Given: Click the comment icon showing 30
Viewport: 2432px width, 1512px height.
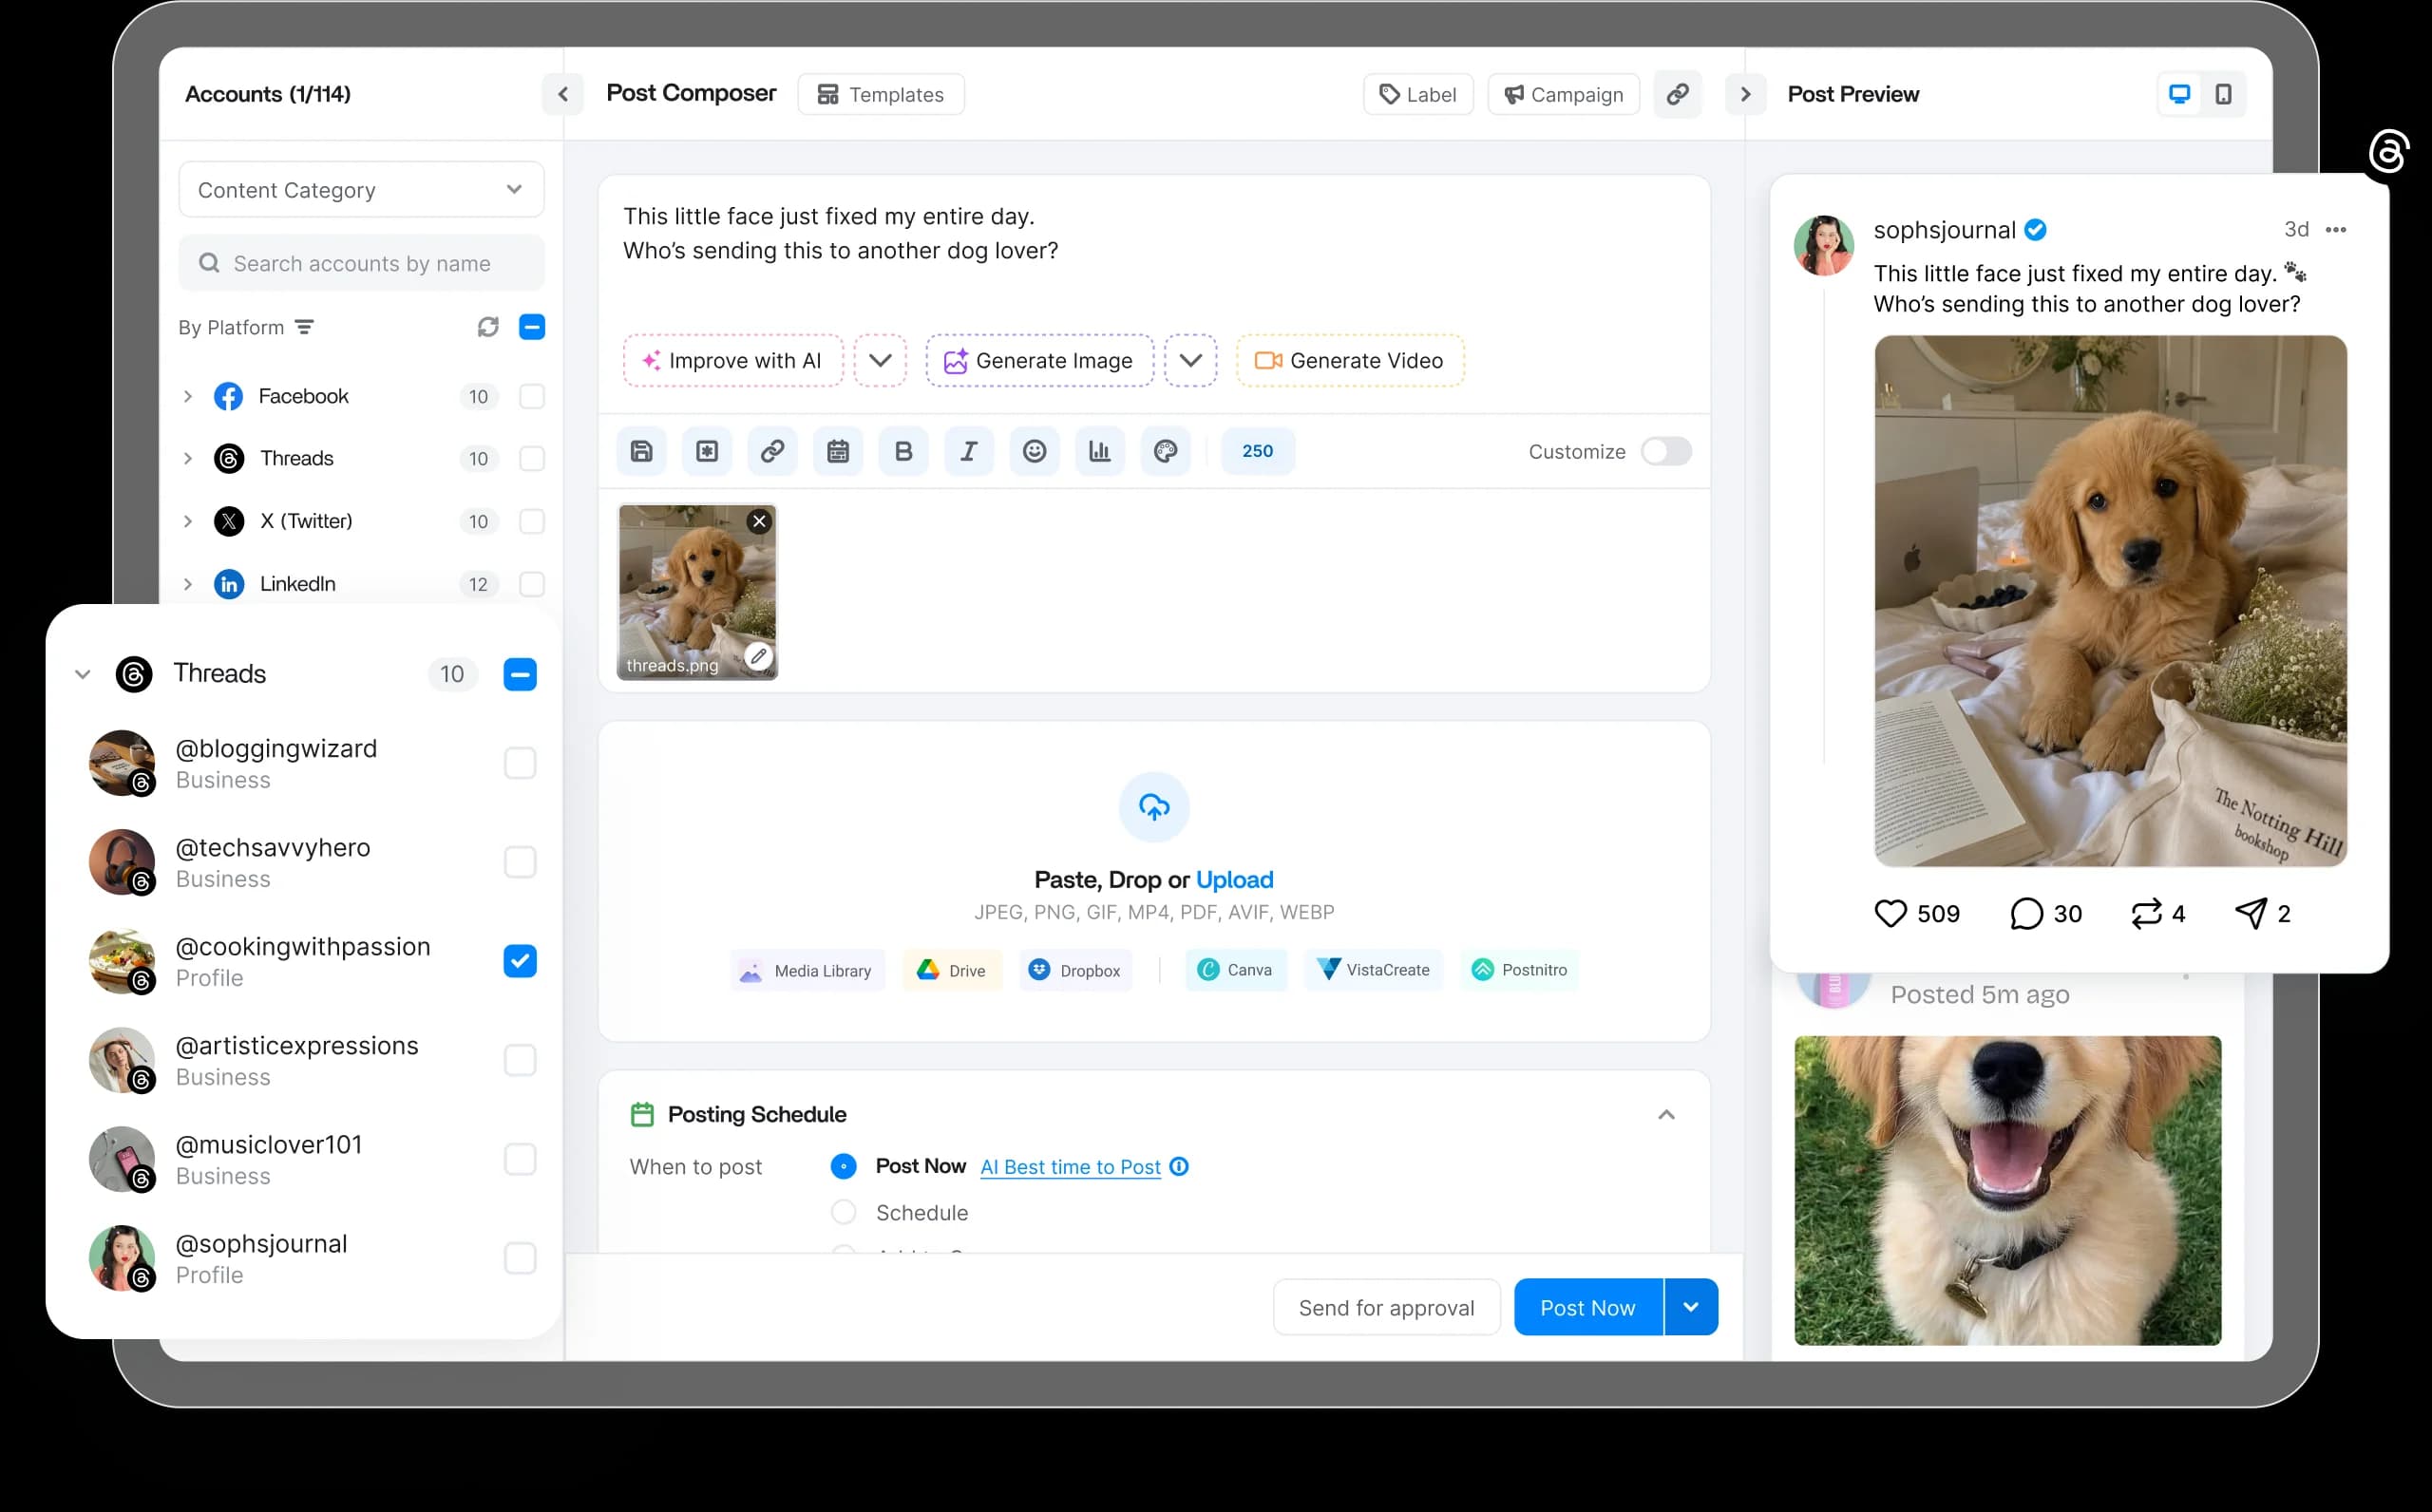Looking at the screenshot, I should point(2026,913).
